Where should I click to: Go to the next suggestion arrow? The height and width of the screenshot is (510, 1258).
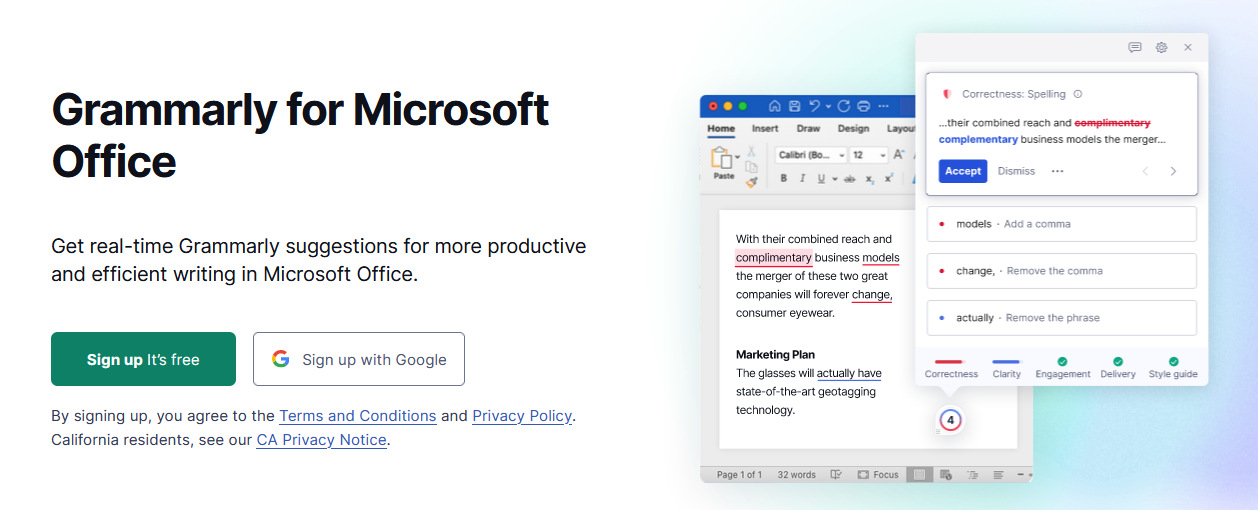(1173, 171)
